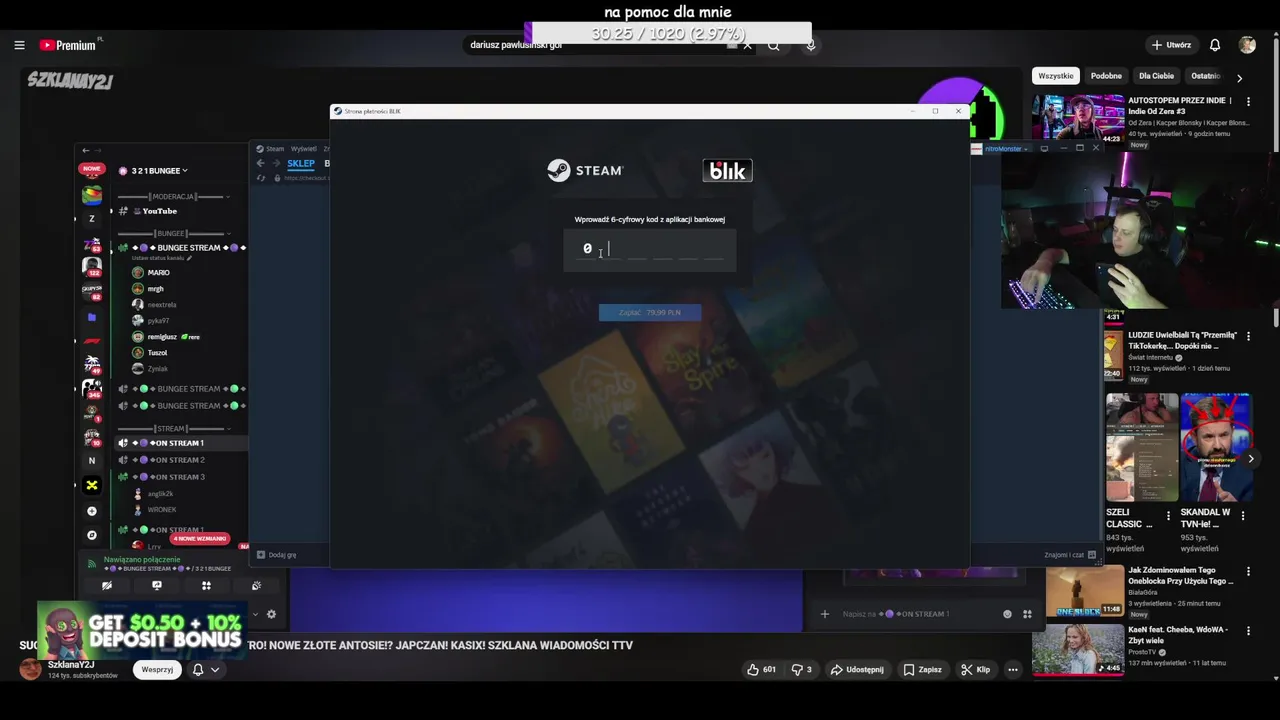
Task: Click the blik logo in payment window
Action: (727, 171)
